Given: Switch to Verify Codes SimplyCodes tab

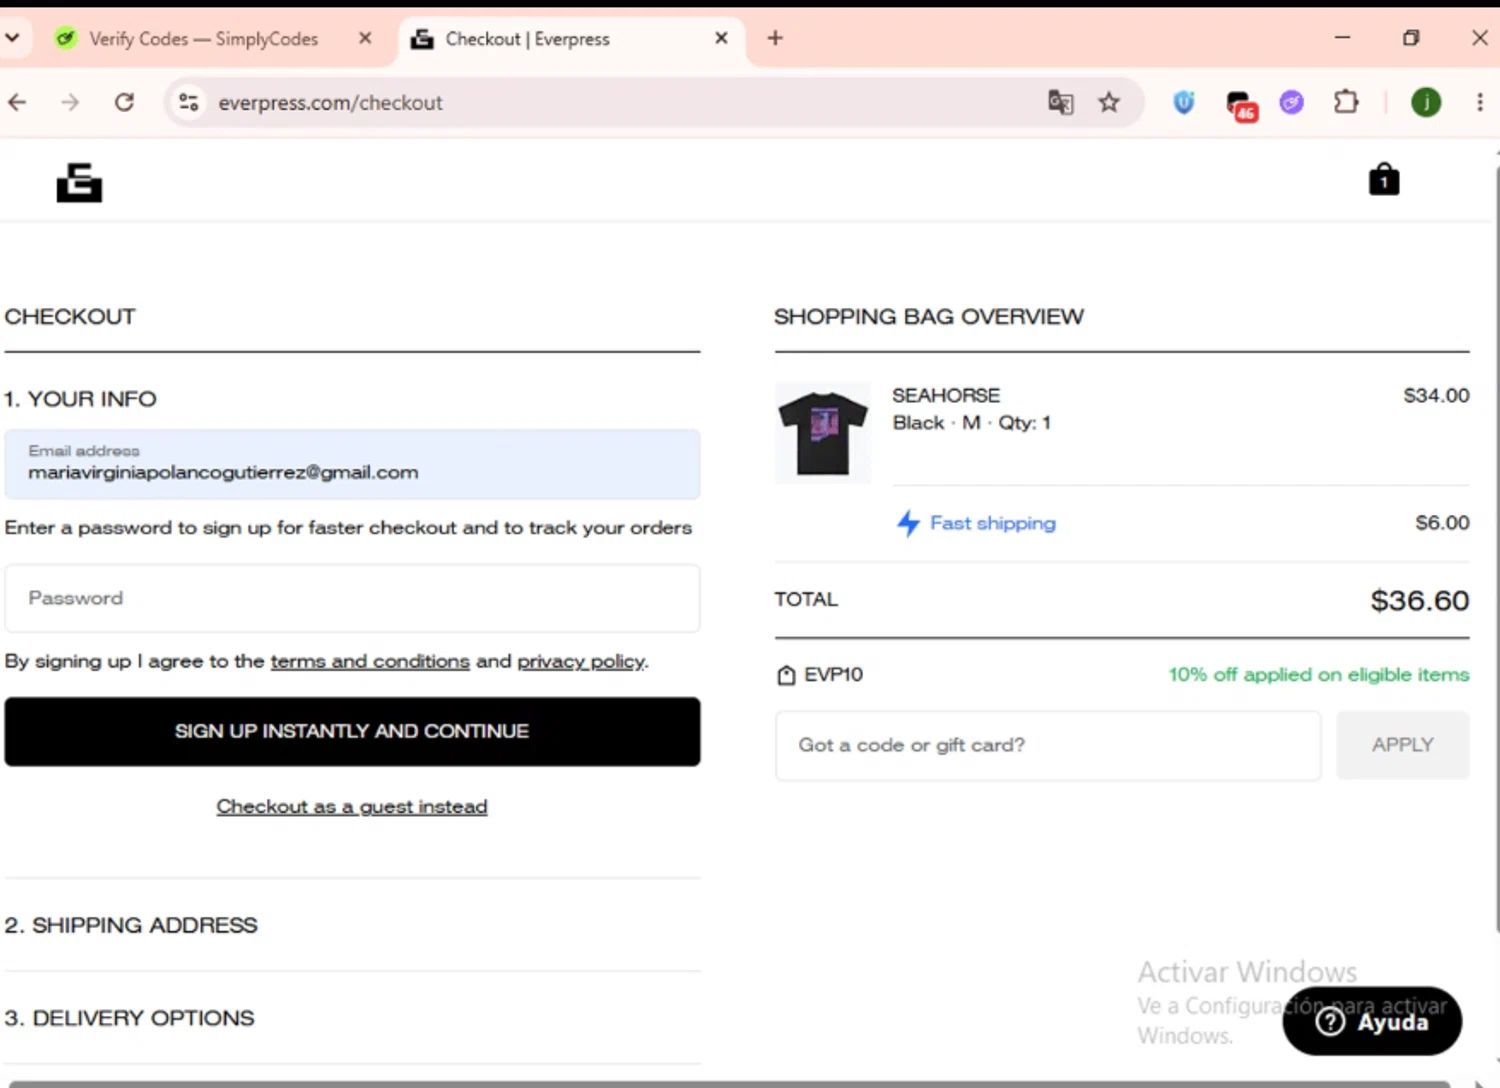Looking at the screenshot, I should click(203, 39).
